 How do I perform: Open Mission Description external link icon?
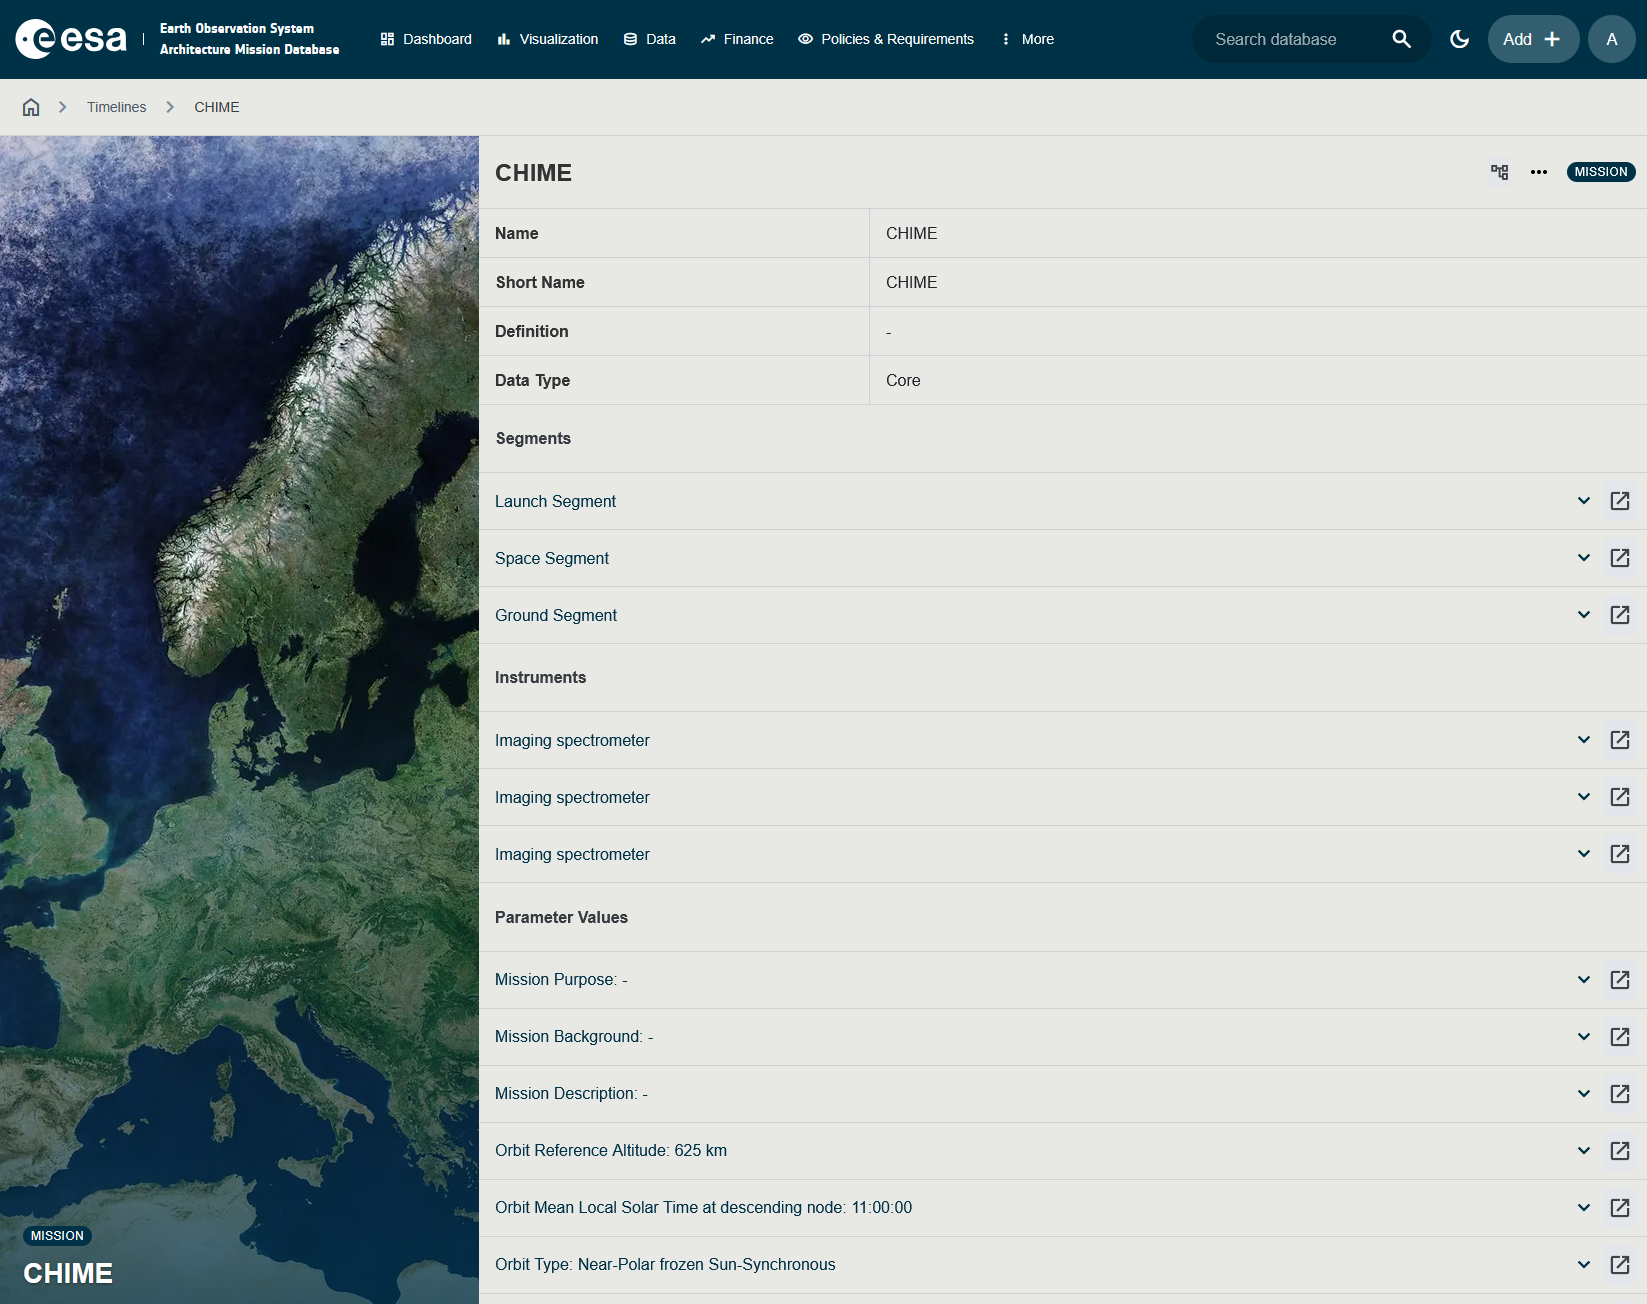click(x=1620, y=1094)
